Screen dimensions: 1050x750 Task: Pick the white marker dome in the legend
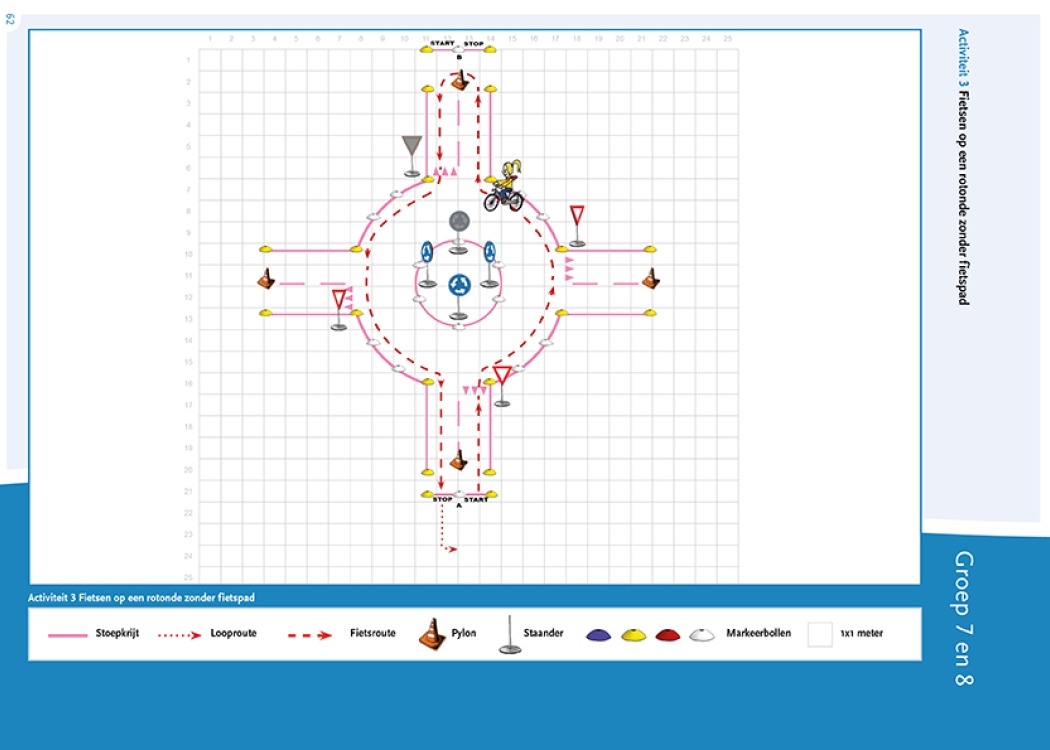[x=702, y=635]
